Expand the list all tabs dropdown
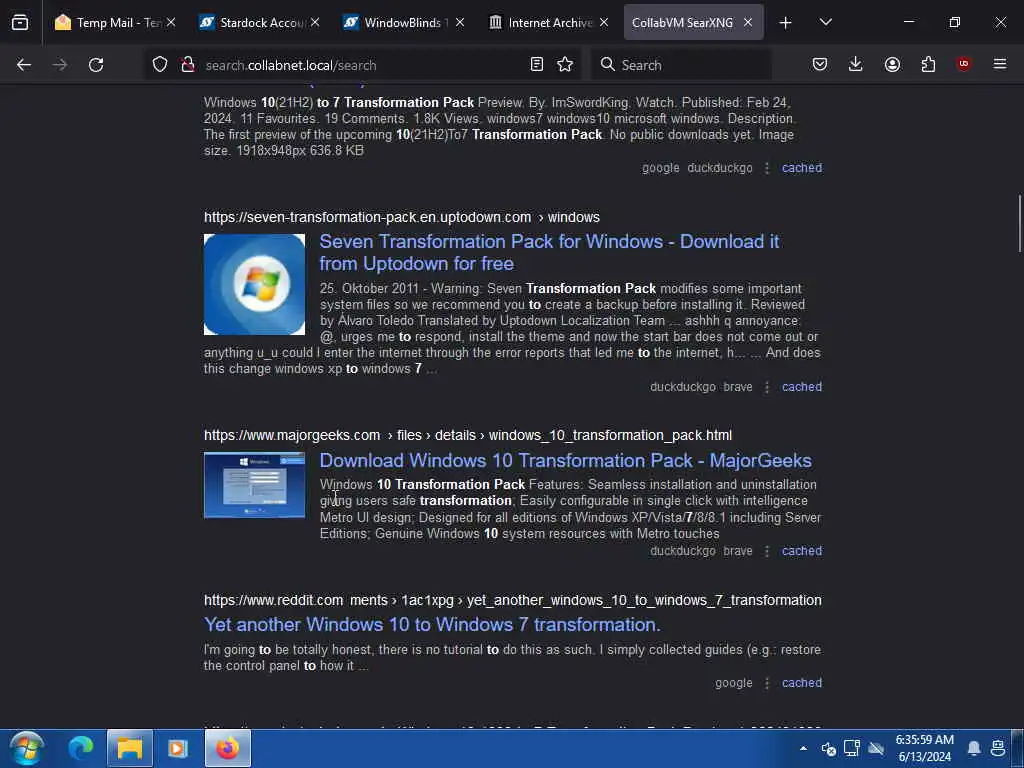The image size is (1024, 768). tap(826, 23)
